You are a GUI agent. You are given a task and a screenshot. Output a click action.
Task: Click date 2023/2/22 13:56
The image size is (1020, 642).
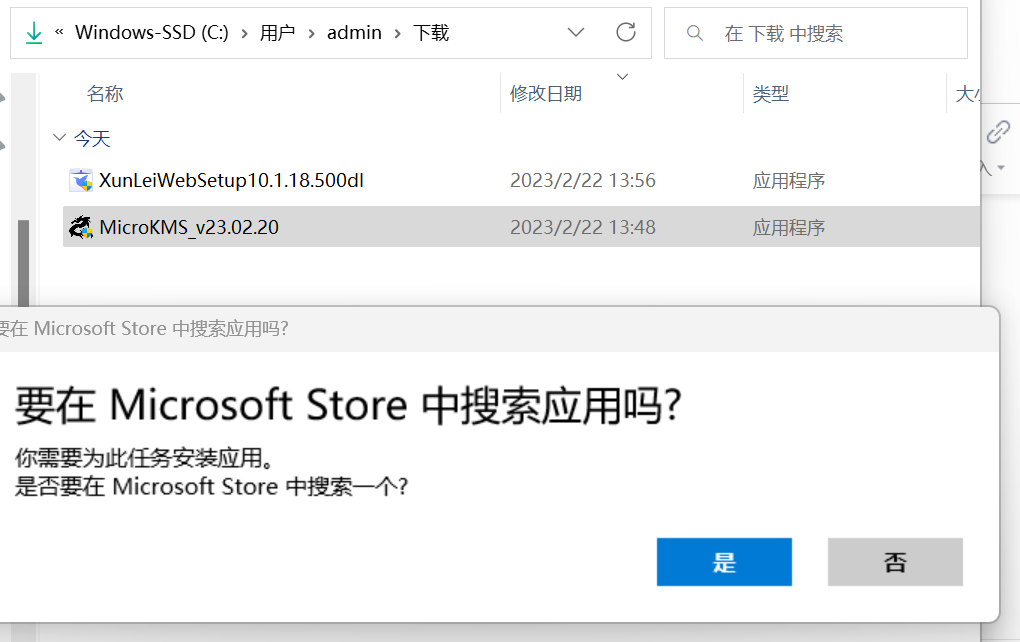click(x=583, y=180)
